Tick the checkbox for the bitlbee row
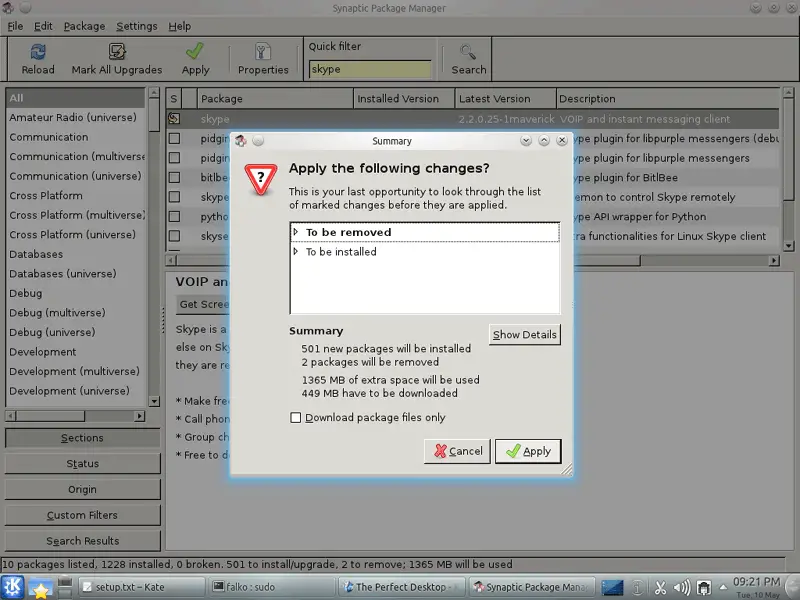Screen dimensions: 800x600 pos(174,177)
